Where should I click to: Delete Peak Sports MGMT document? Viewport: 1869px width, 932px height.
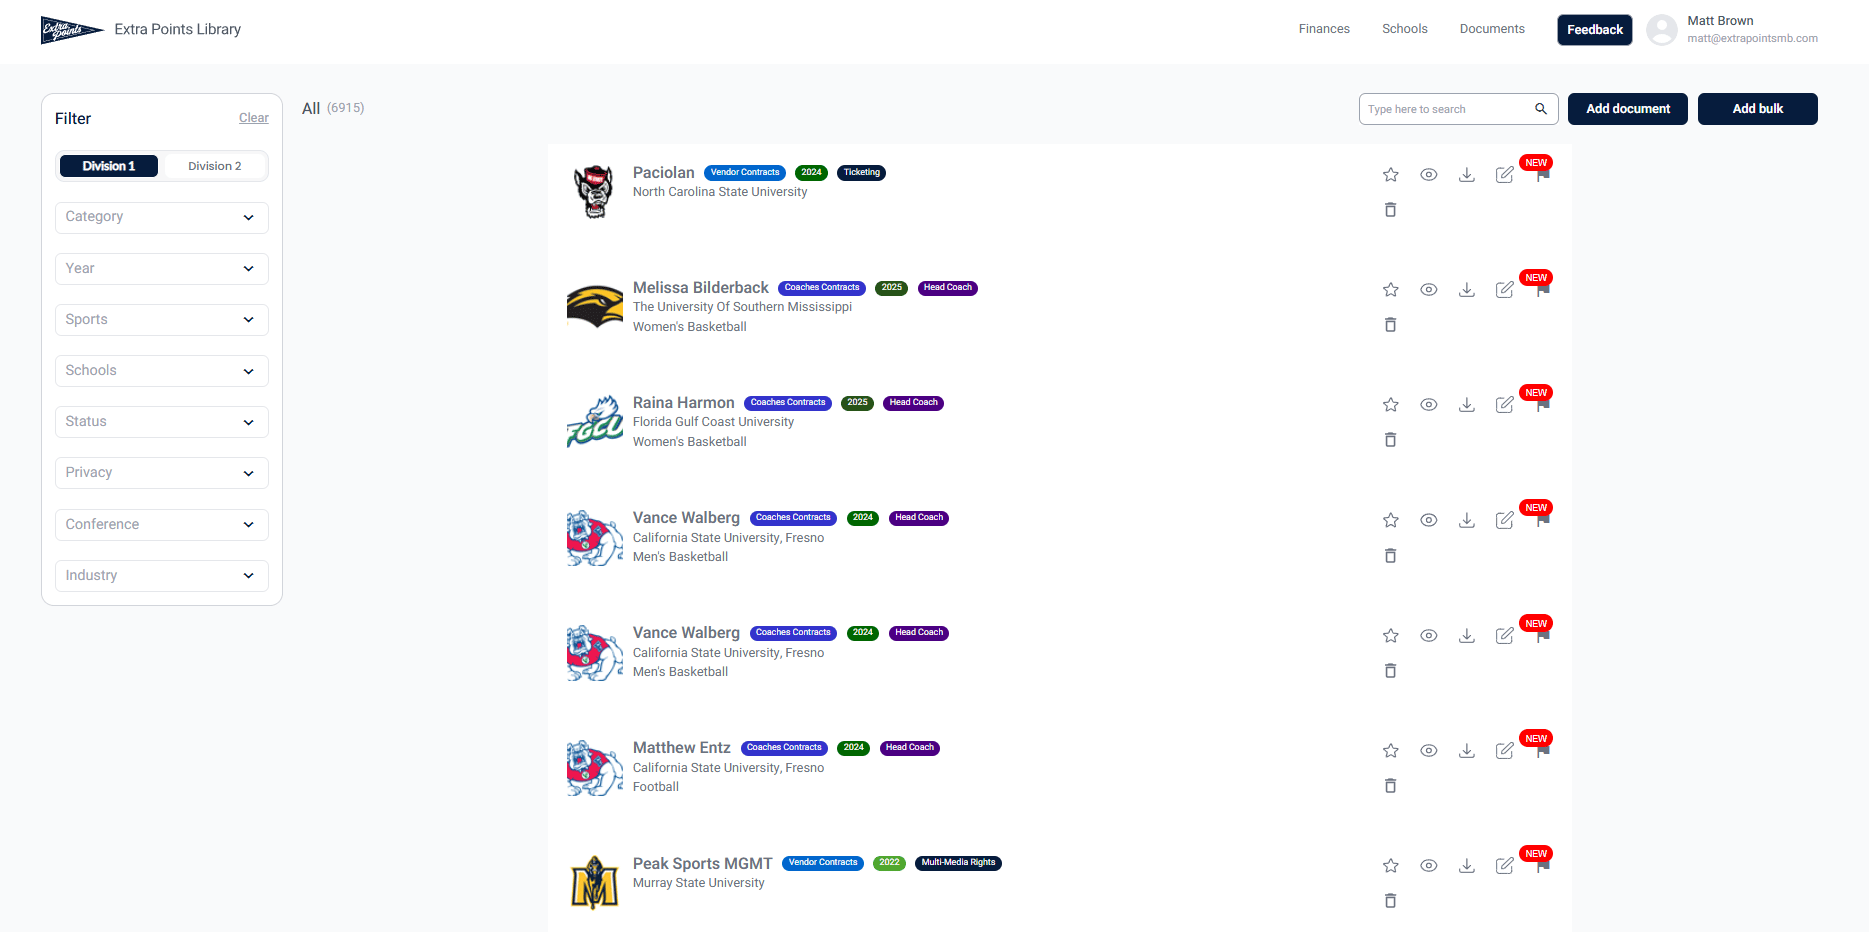(1390, 901)
